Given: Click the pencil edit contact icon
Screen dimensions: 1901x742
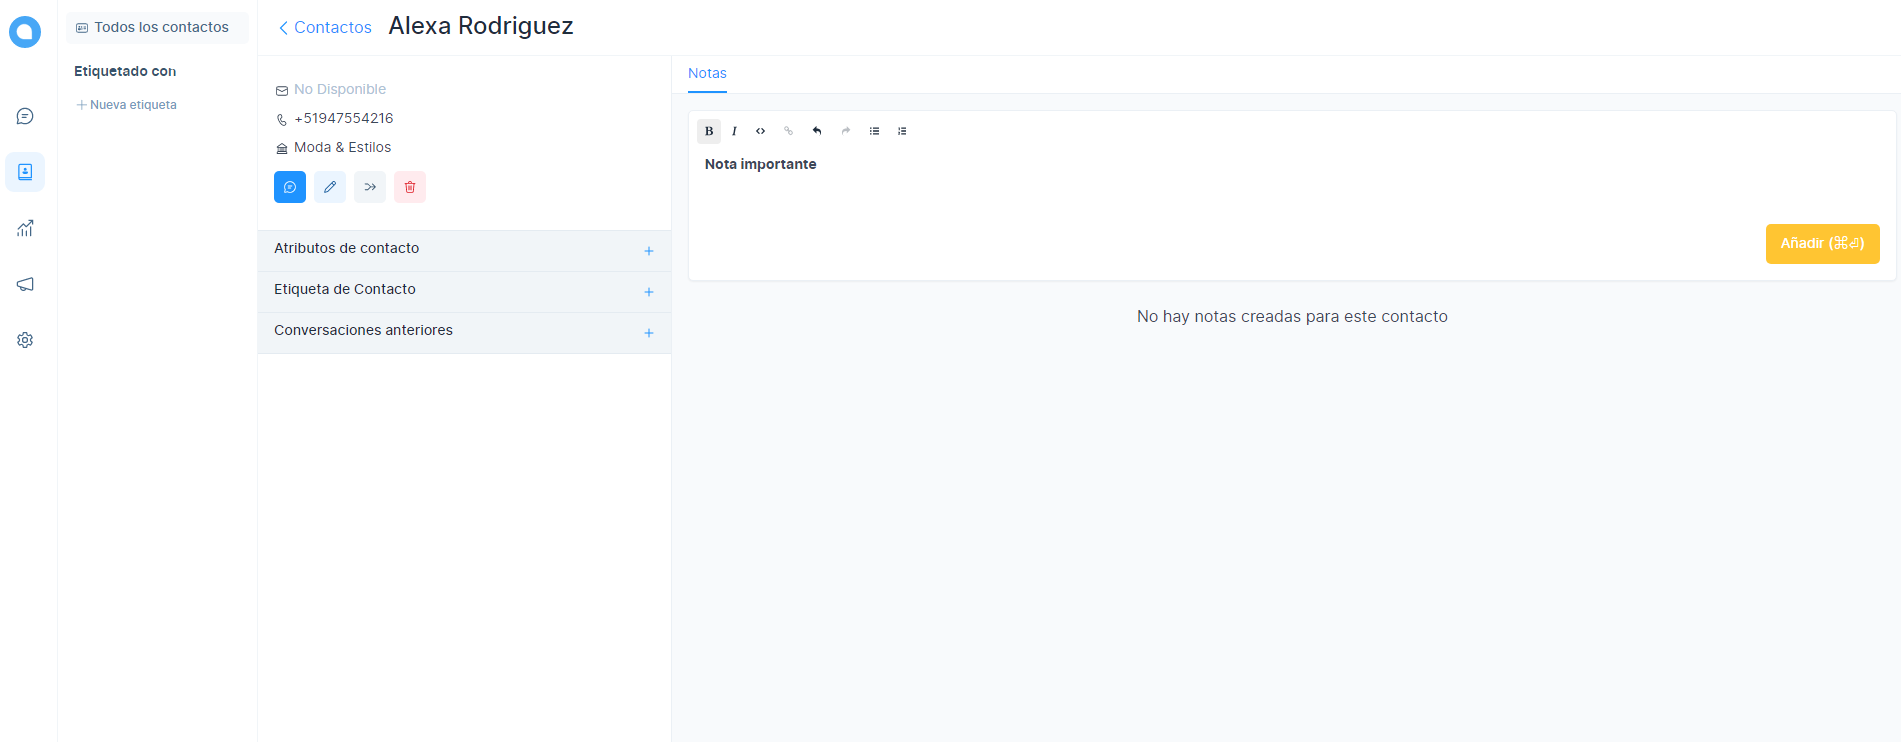Looking at the screenshot, I should tap(330, 187).
